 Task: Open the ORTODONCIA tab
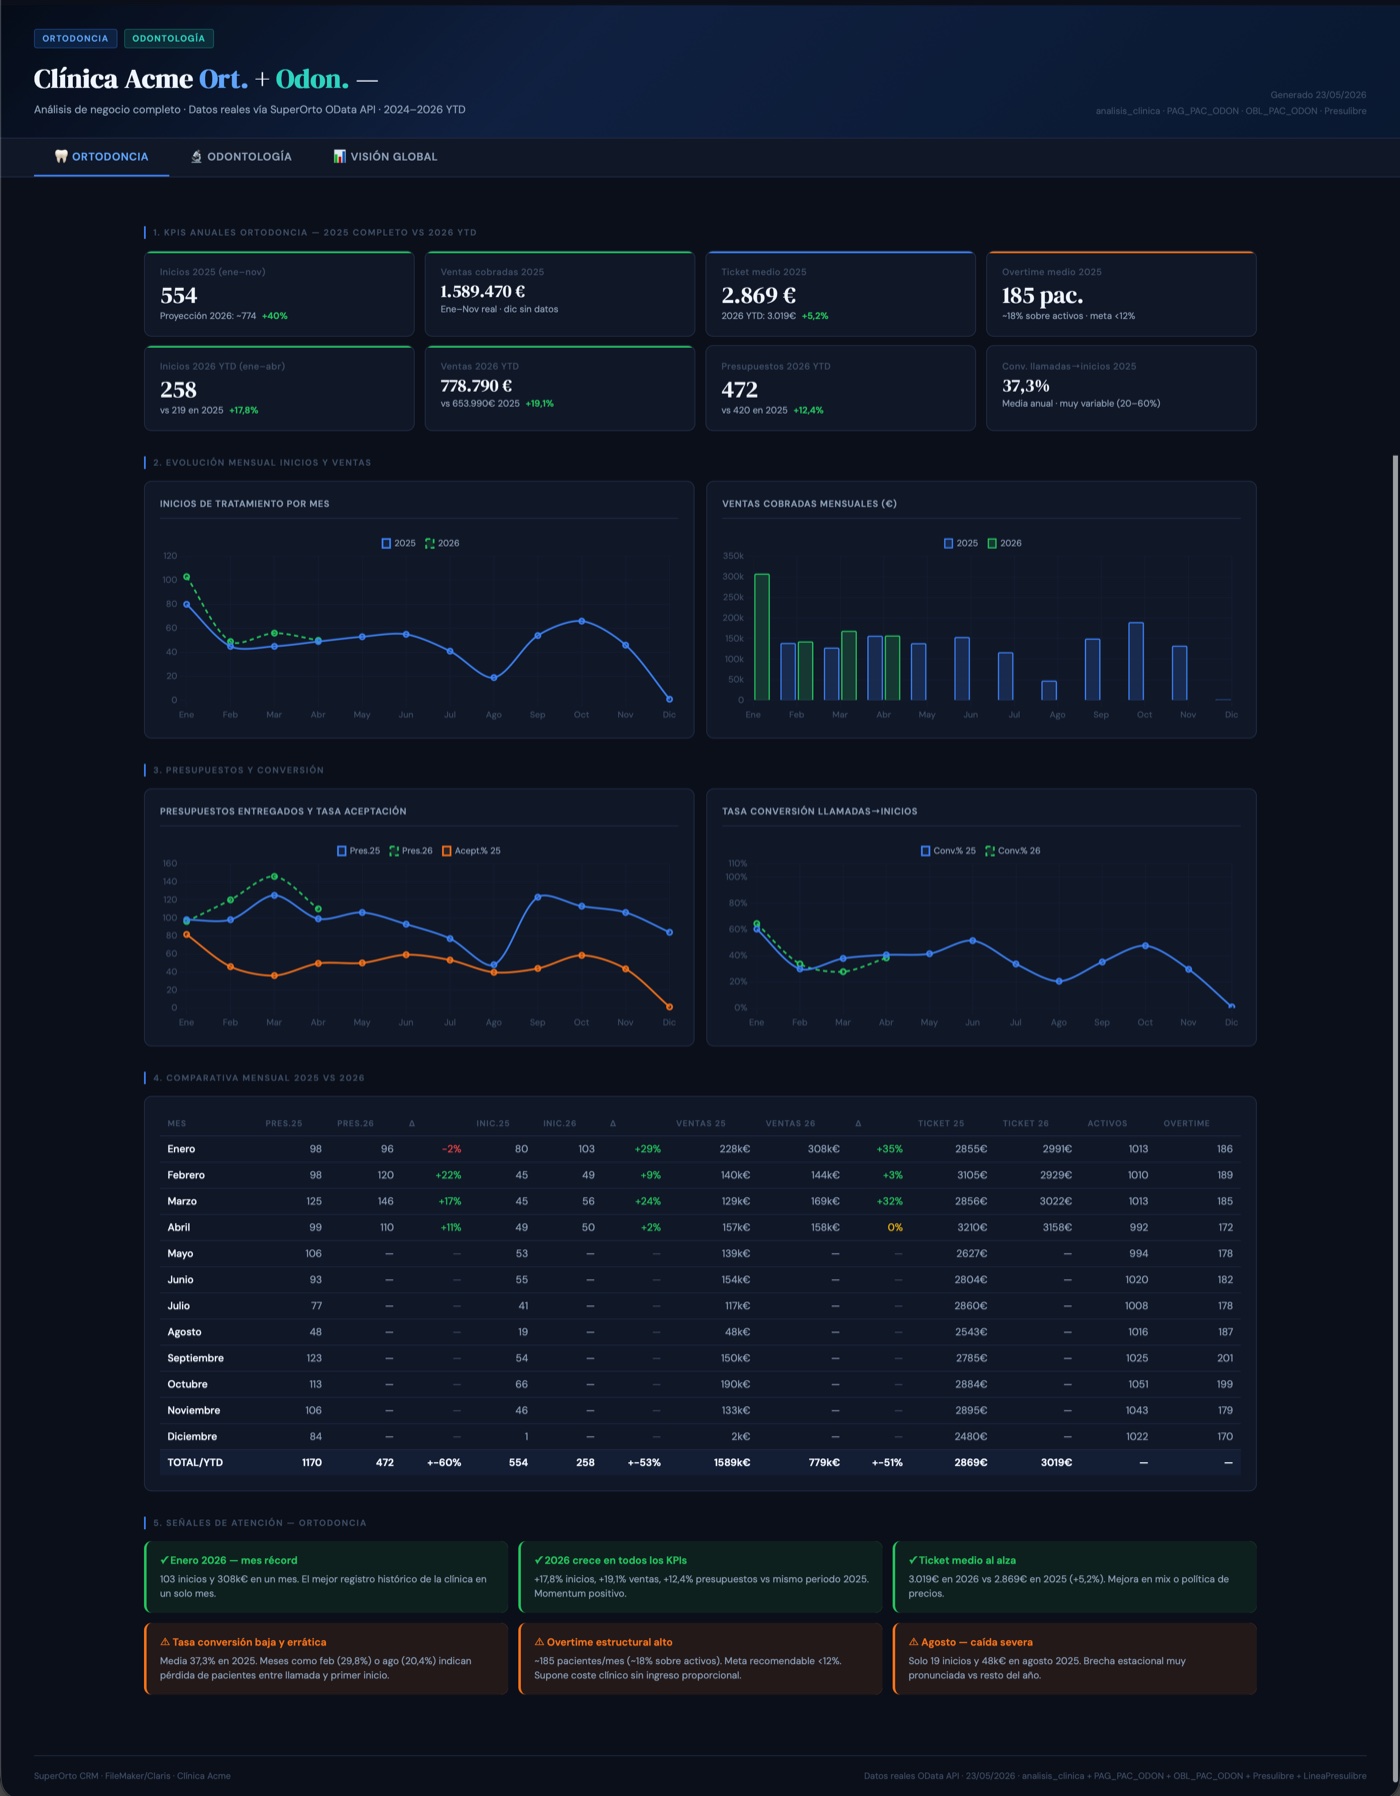pyautogui.click(x=101, y=157)
